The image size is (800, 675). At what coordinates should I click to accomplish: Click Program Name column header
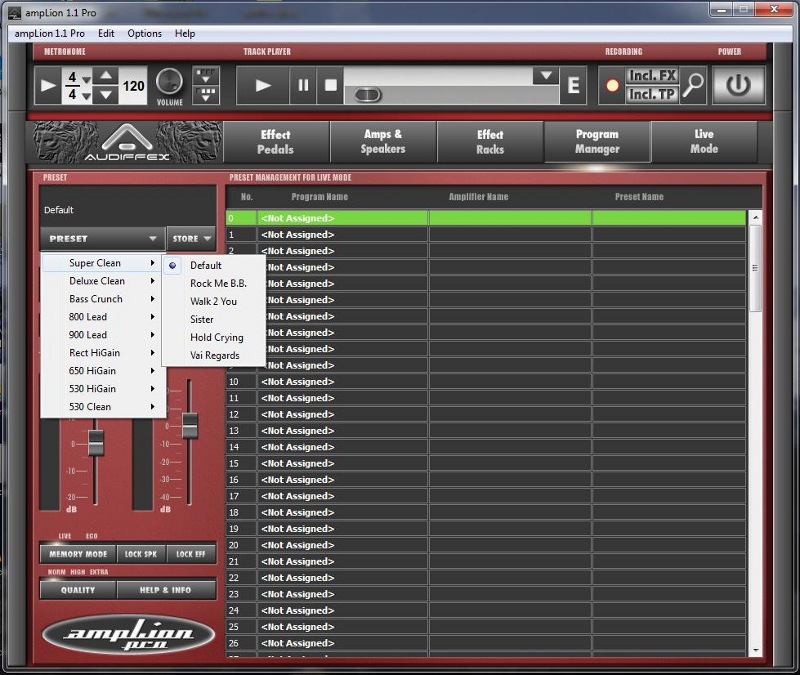[319, 196]
